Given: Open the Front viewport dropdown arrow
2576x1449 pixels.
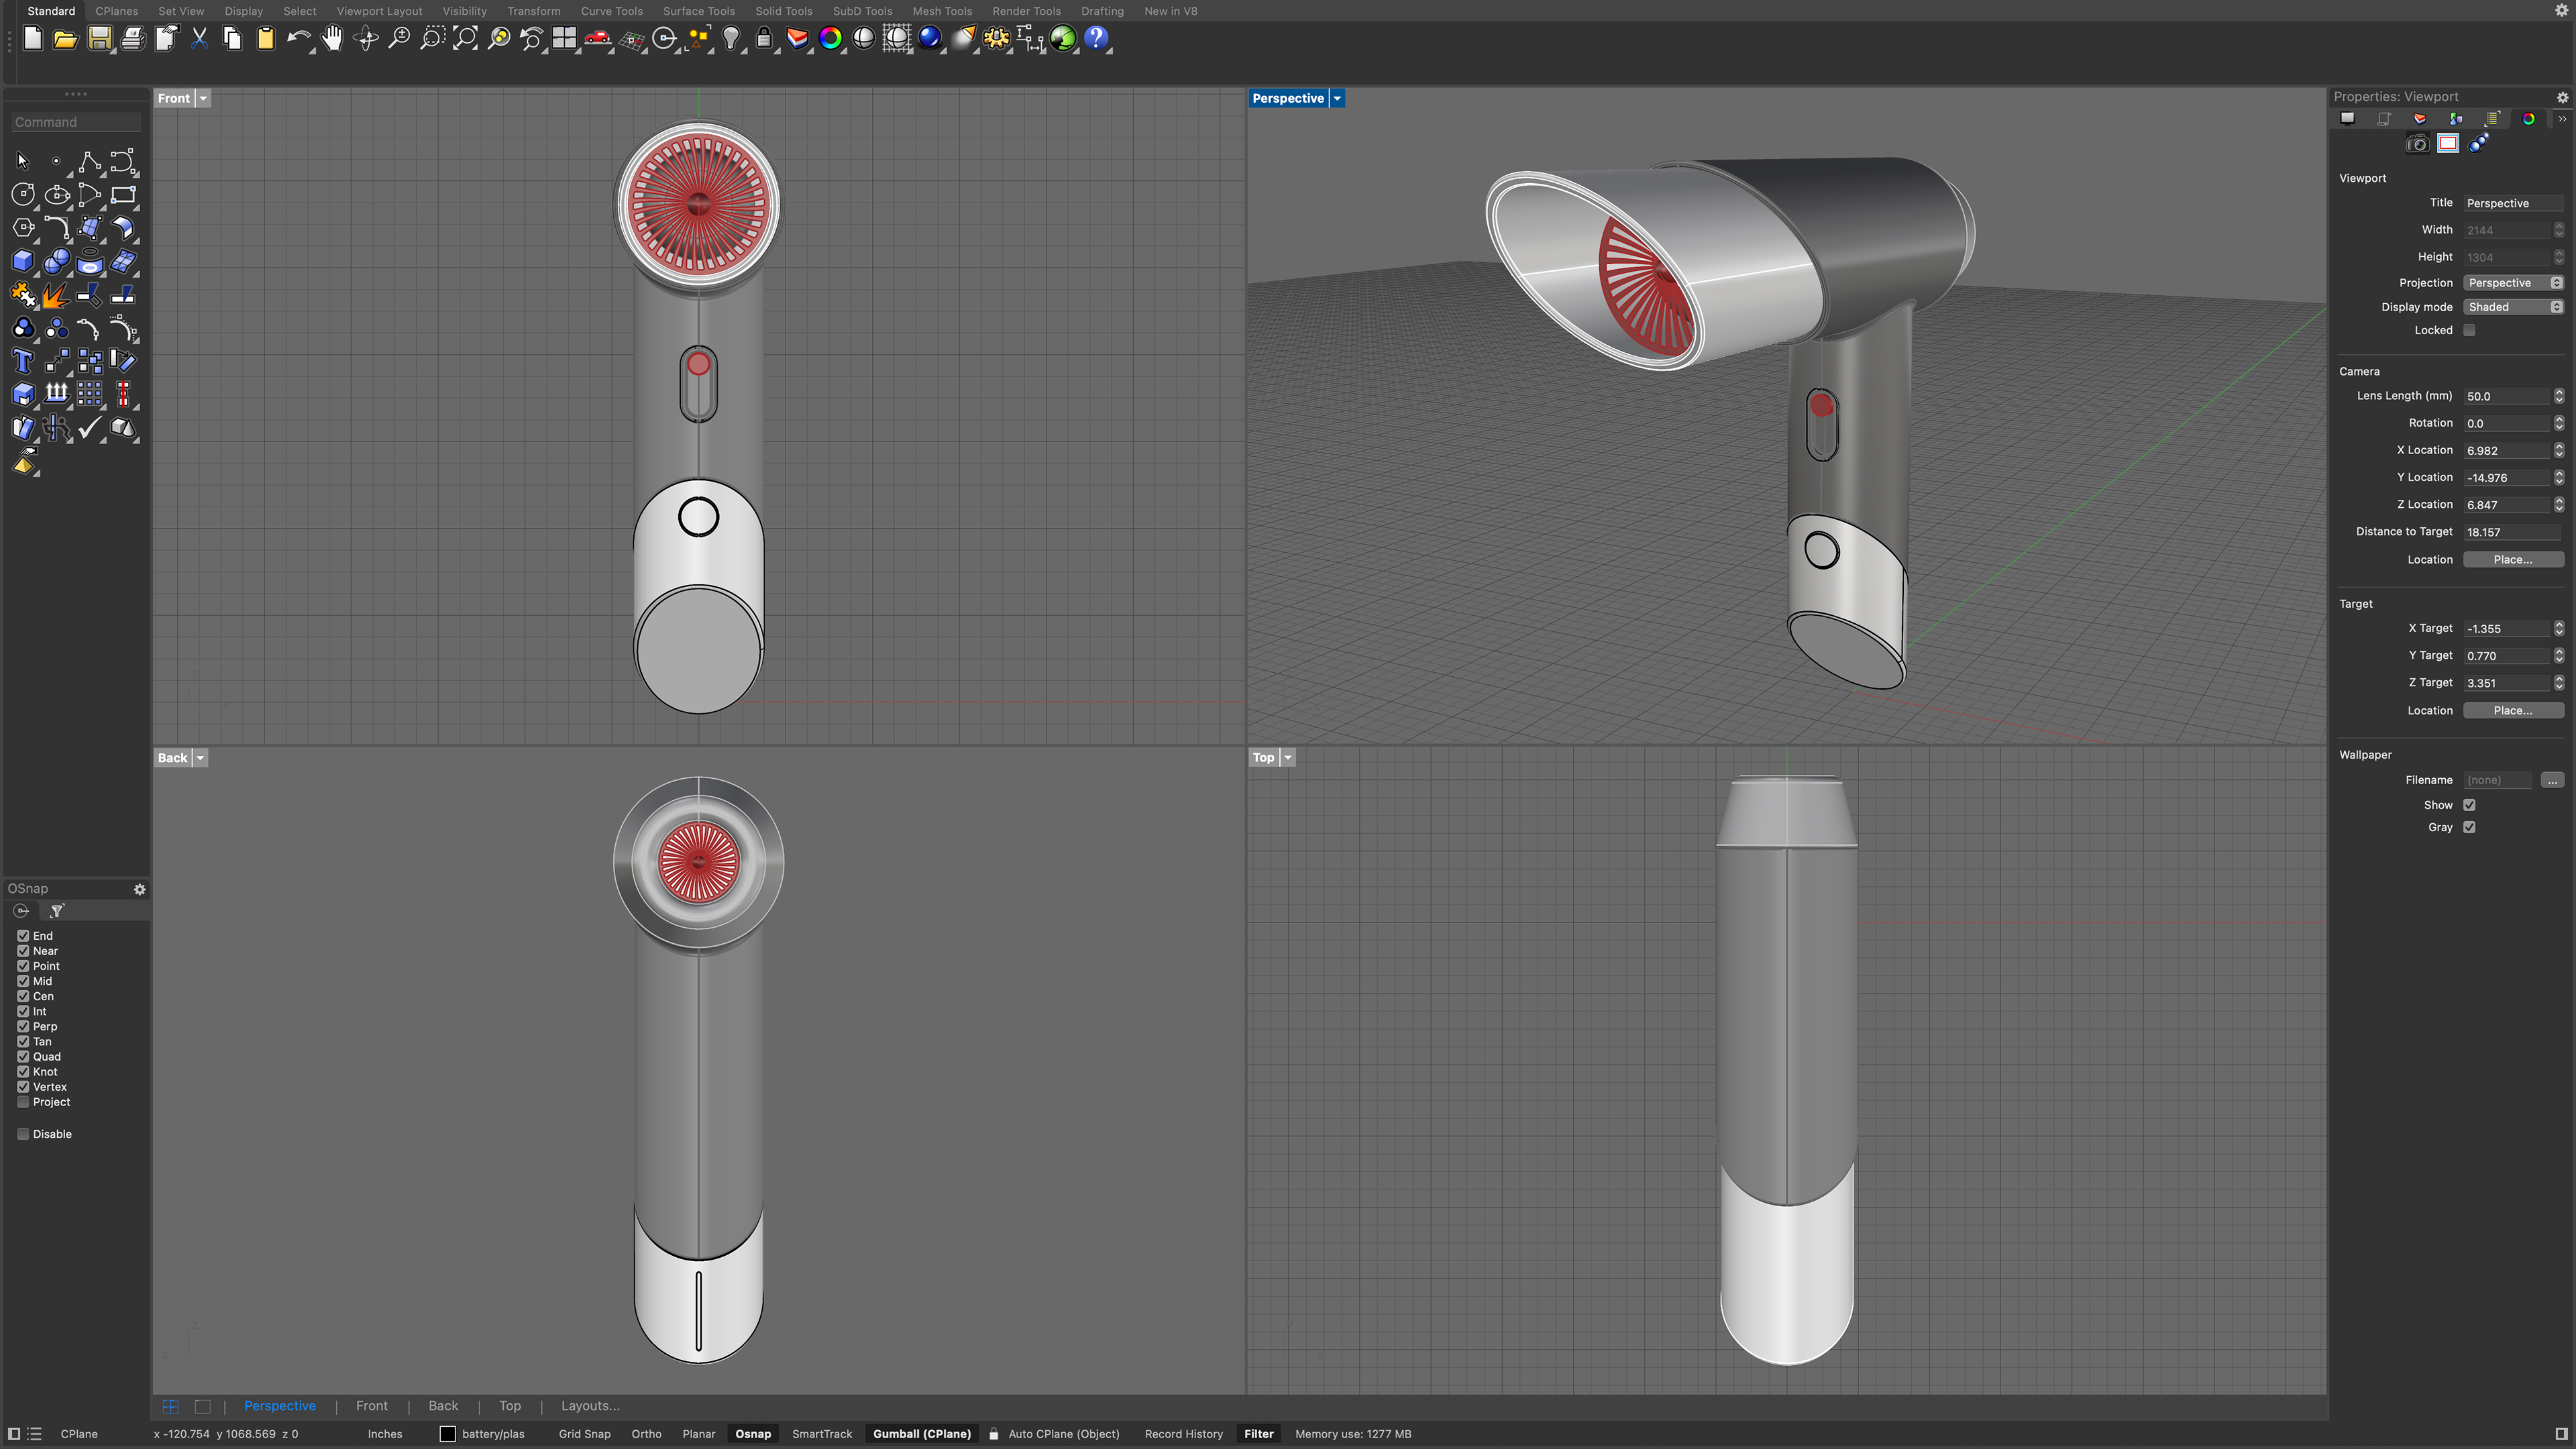Looking at the screenshot, I should click(x=203, y=98).
